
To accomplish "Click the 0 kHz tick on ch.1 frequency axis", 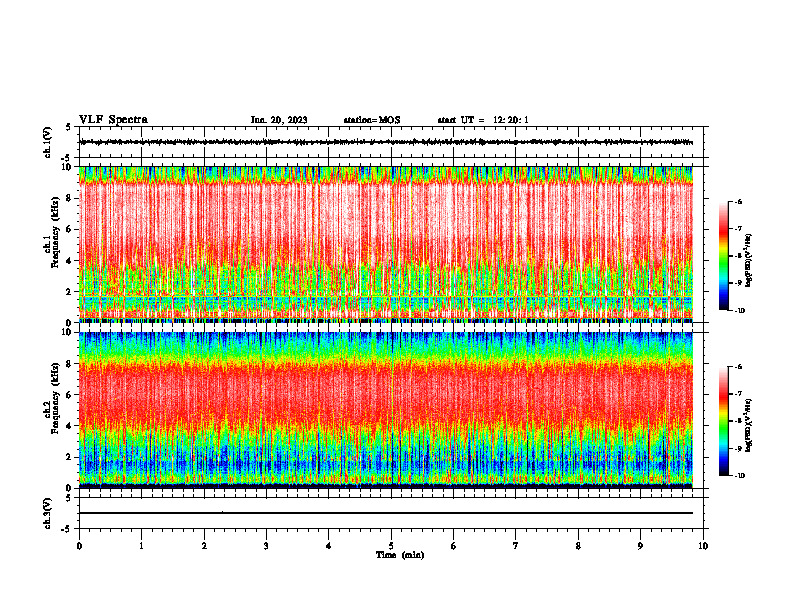I will coord(71,323).
